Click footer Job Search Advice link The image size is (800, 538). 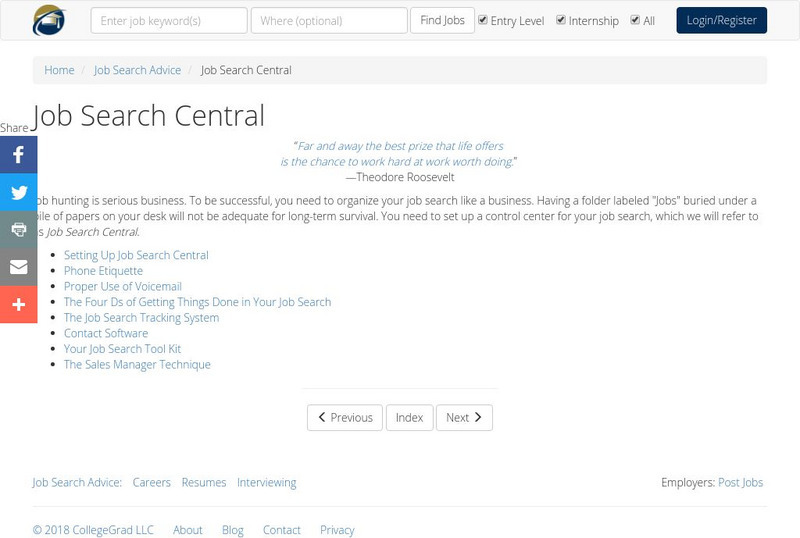coord(77,482)
